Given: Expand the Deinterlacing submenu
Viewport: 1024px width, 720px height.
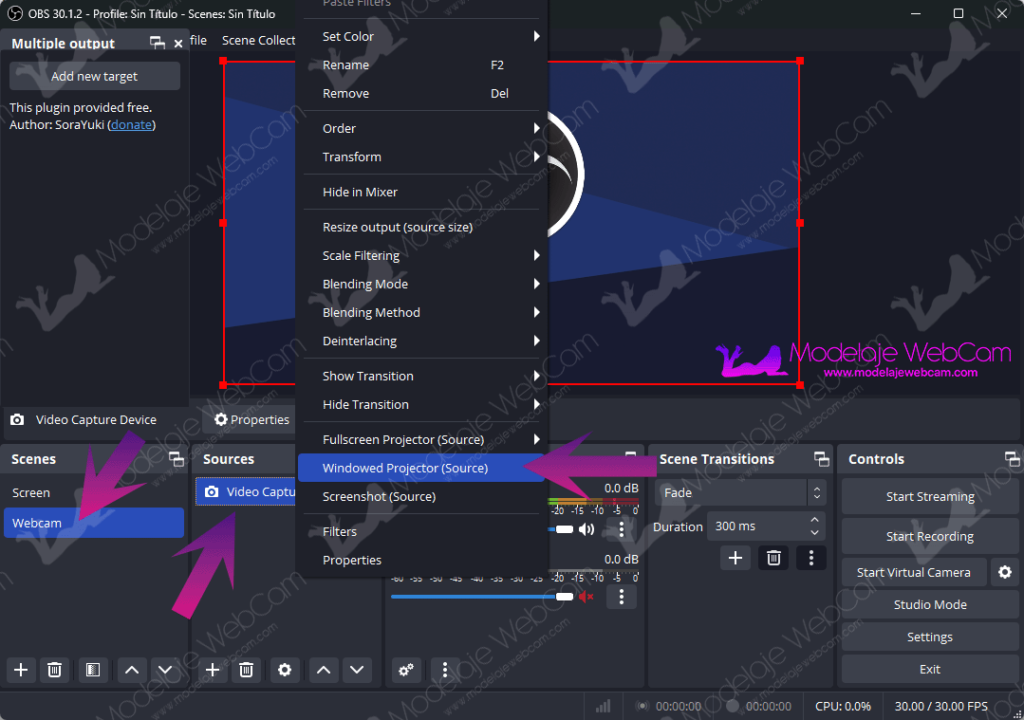Looking at the screenshot, I should coord(422,341).
